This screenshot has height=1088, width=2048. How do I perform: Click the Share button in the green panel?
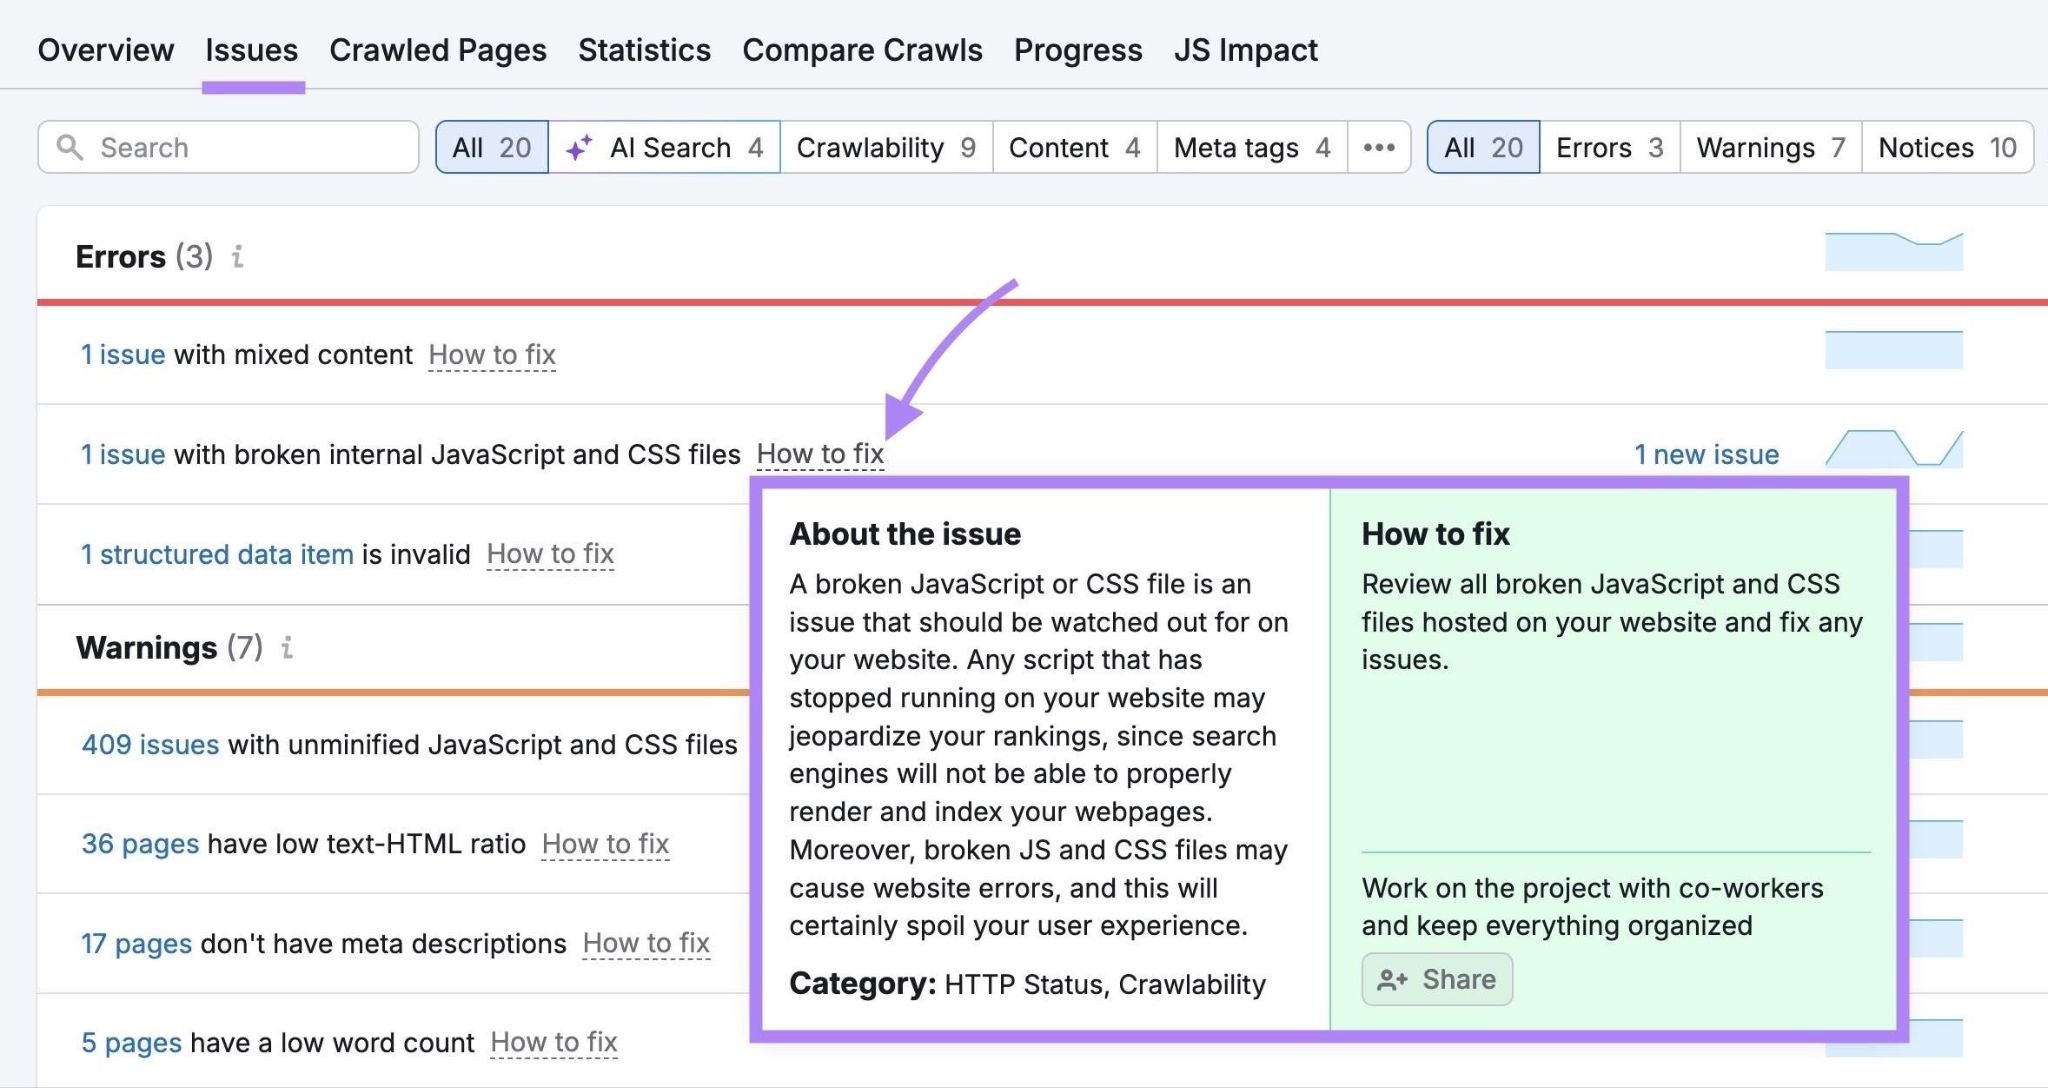click(1436, 979)
